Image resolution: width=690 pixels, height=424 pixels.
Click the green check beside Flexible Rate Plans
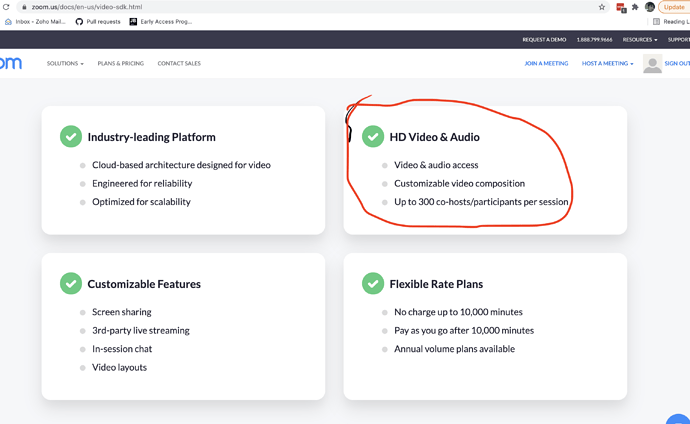coord(373,284)
